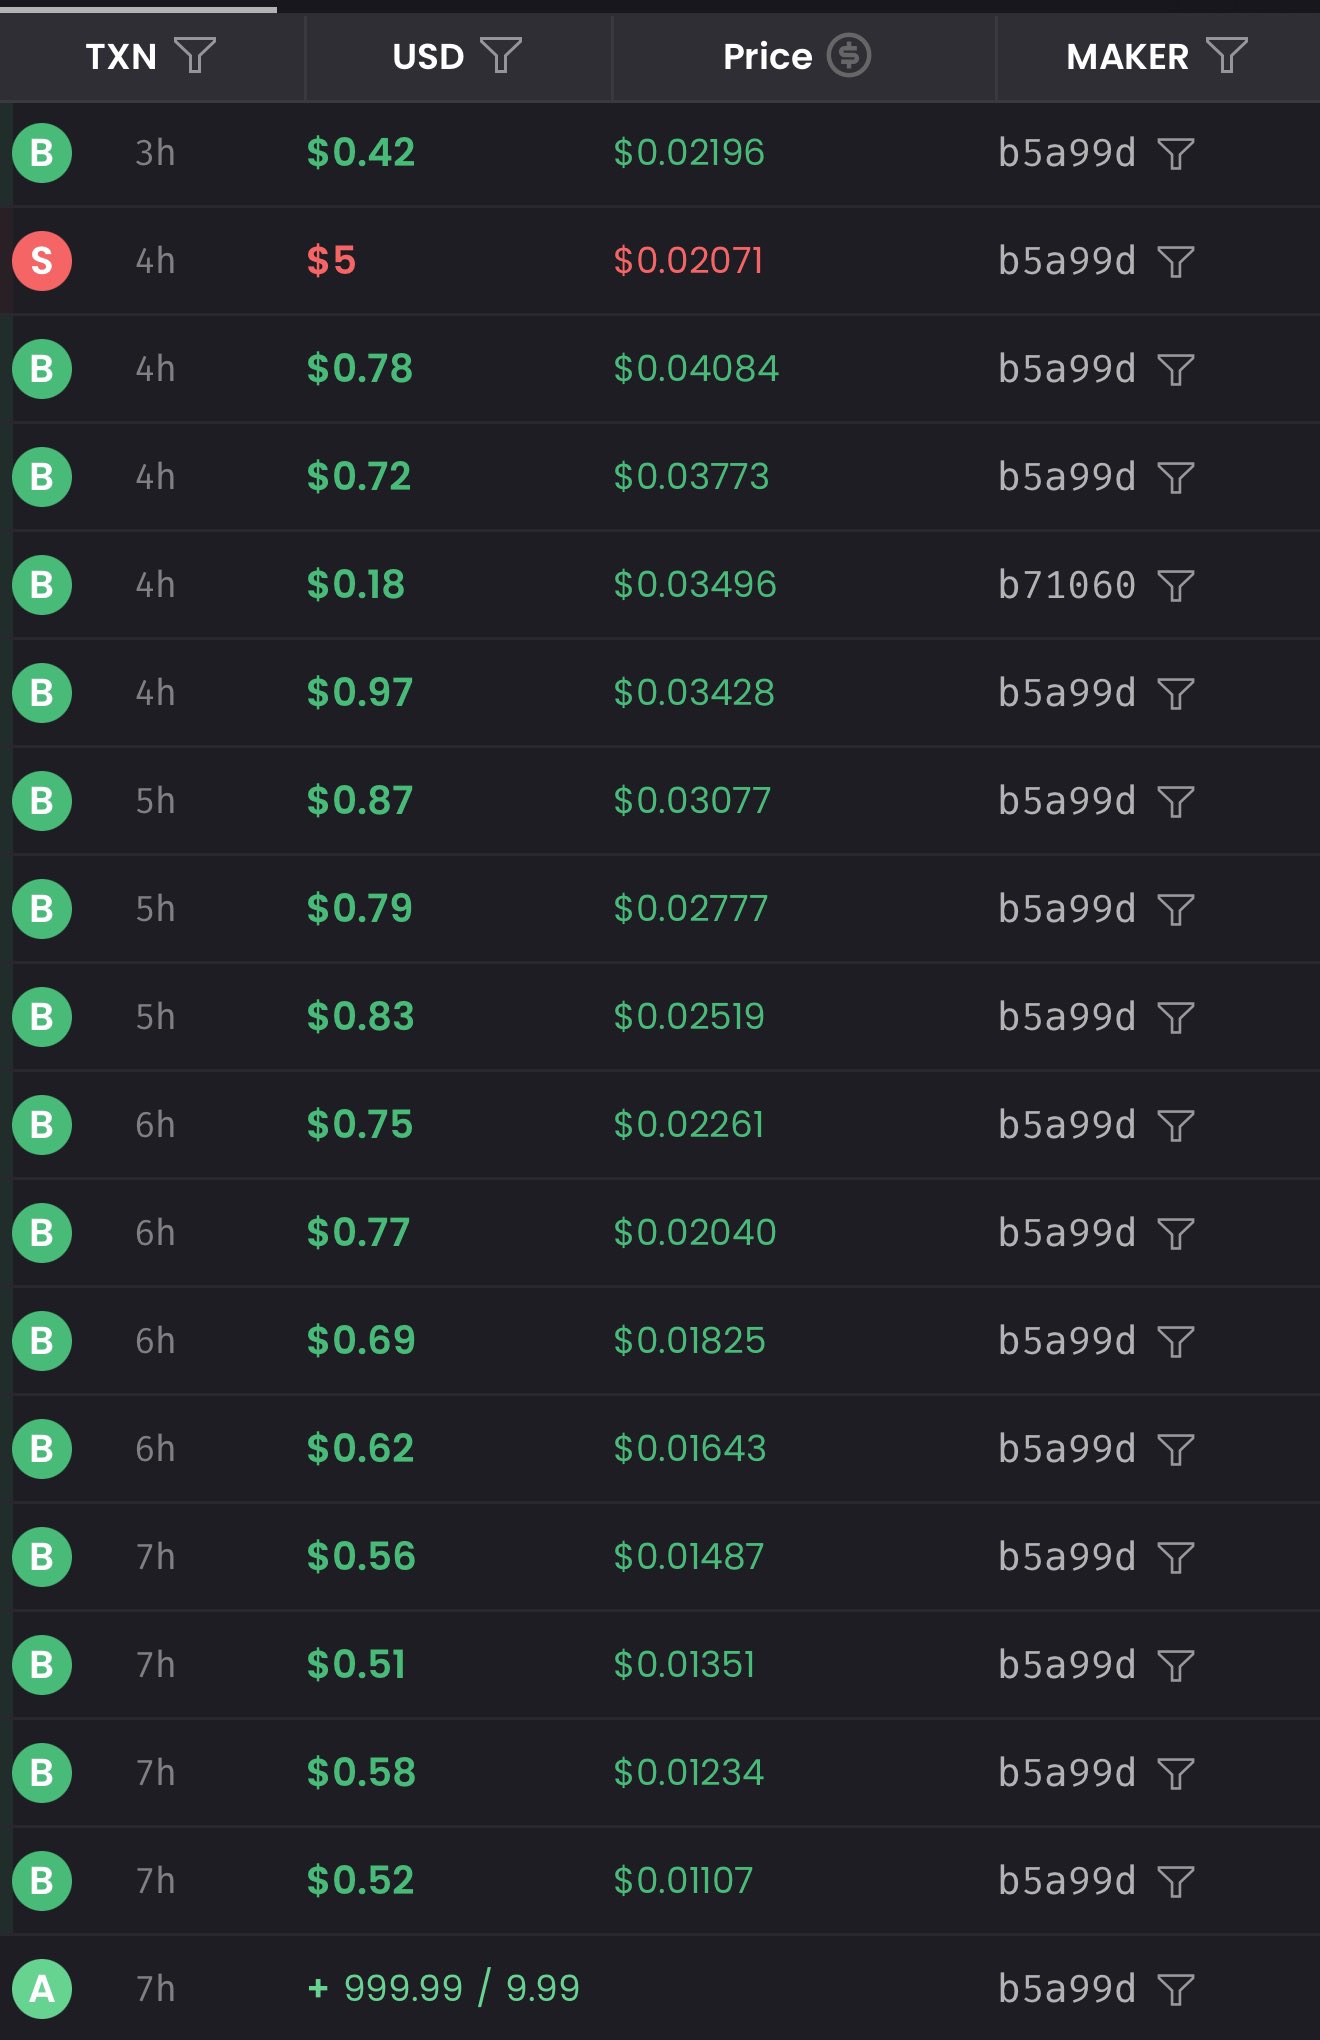Screen dimensions: 1320x2040
Task: Click the Price column header label
Action: tap(767, 57)
